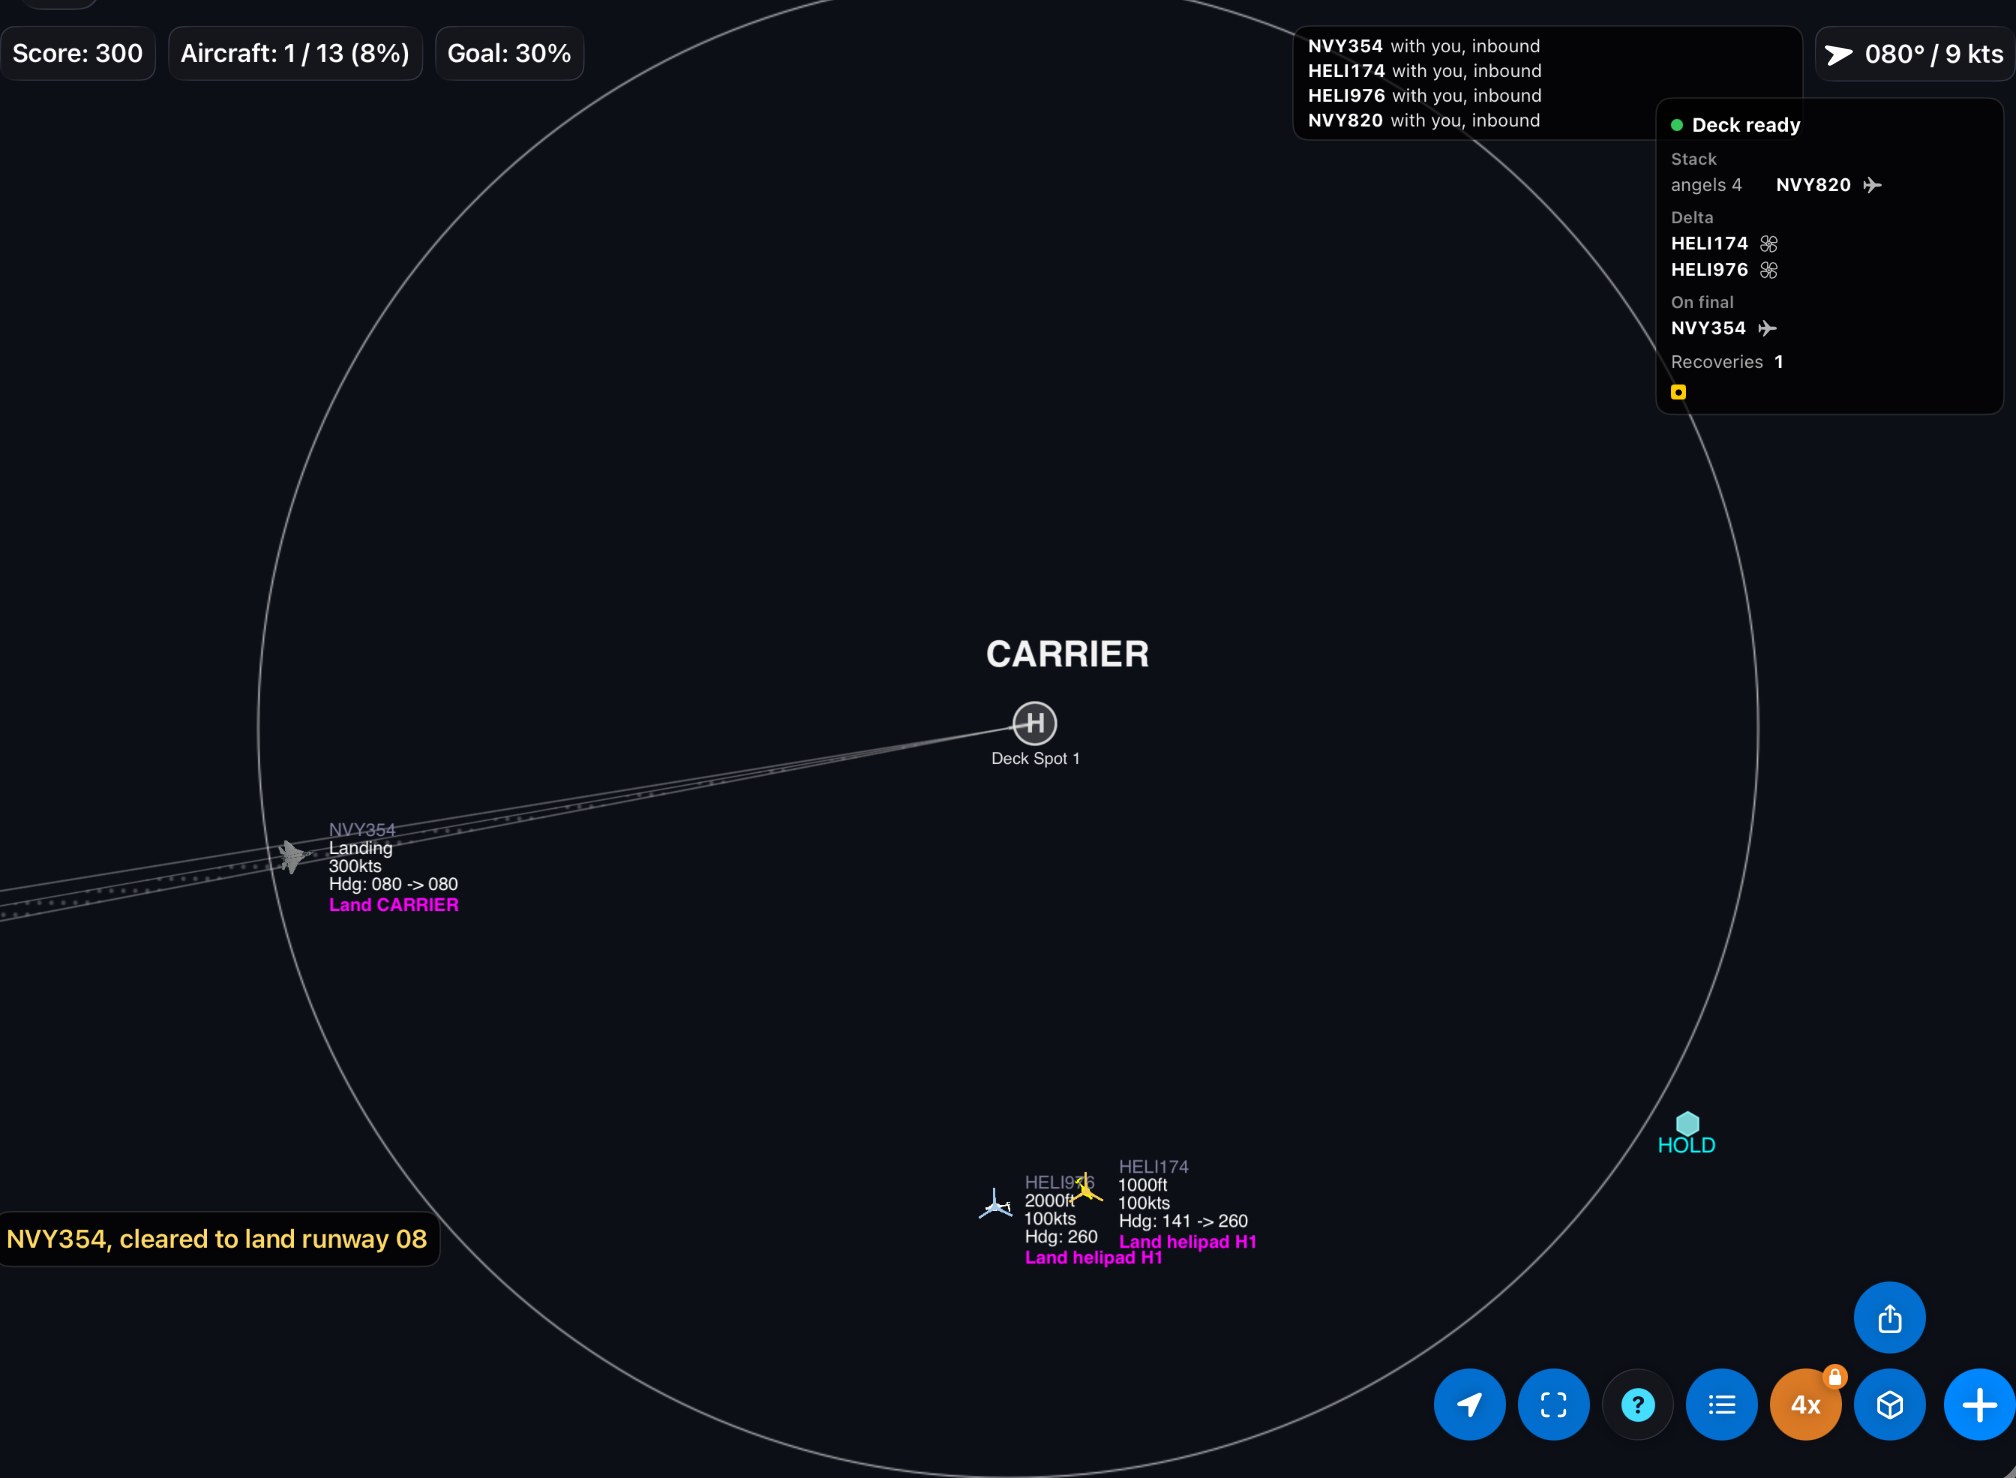
Task: Click the HOLD waypoint hexagon
Action: [1687, 1123]
